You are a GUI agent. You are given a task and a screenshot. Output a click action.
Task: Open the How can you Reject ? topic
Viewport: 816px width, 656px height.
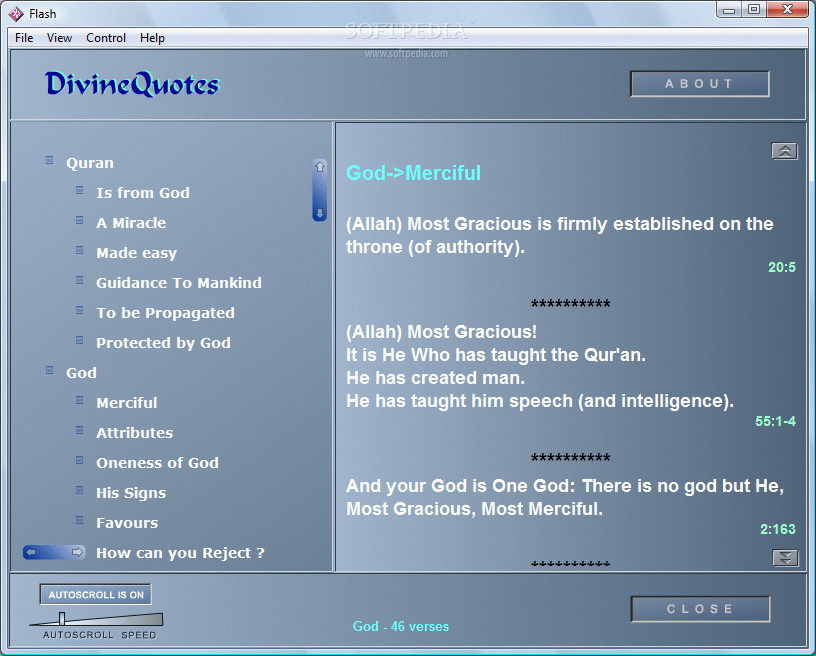pos(181,553)
